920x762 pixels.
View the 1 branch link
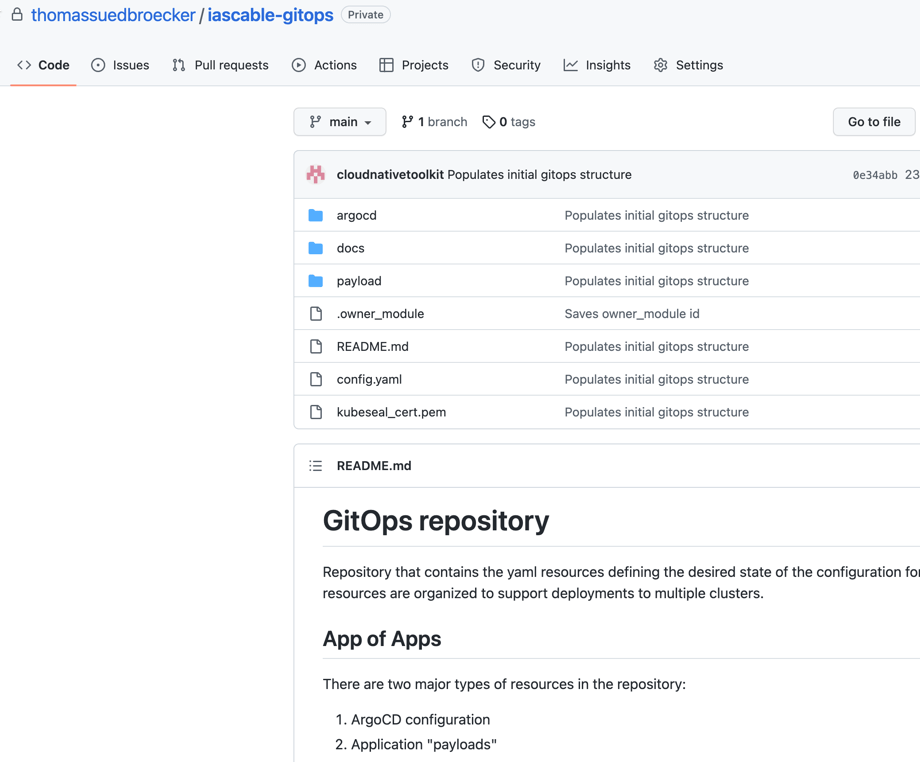click(434, 122)
